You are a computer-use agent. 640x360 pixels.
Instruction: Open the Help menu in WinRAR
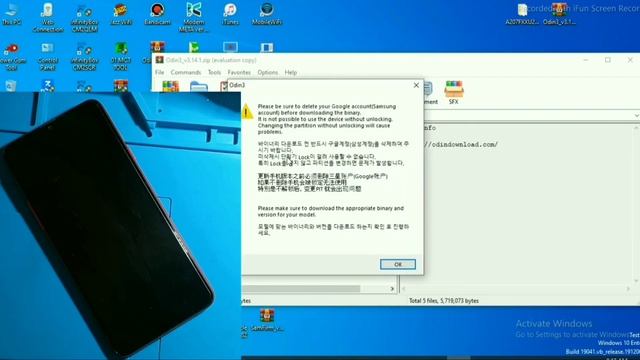click(x=291, y=72)
